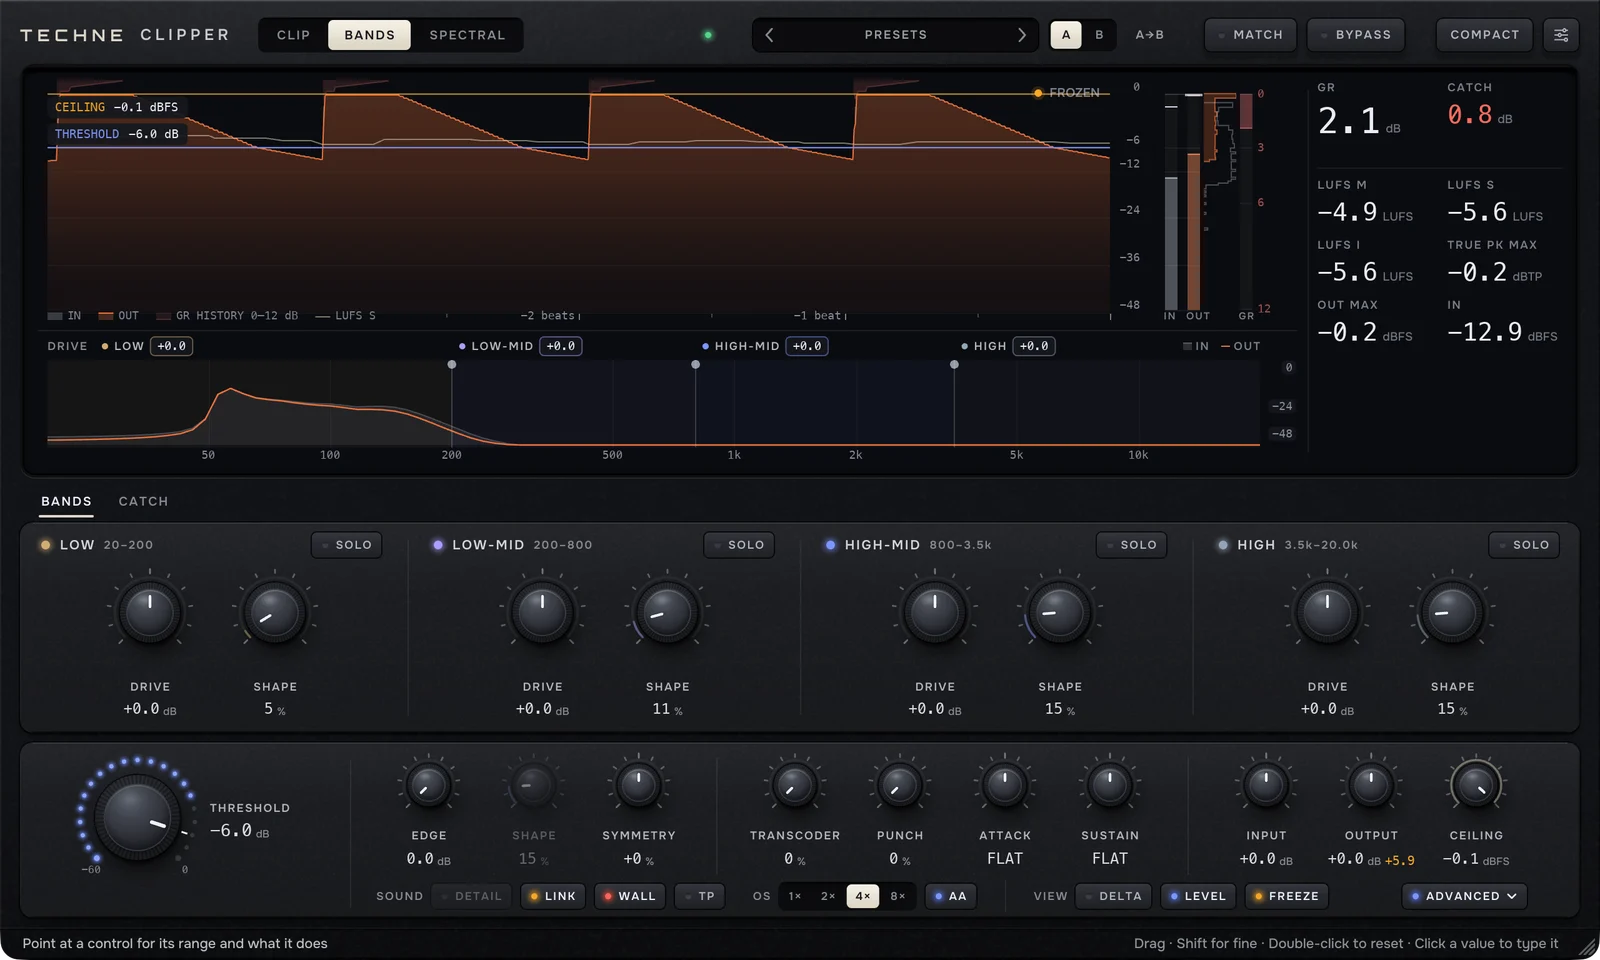Solo the HIGH-MID band
The height and width of the screenshot is (960, 1600).
click(x=1131, y=545)
